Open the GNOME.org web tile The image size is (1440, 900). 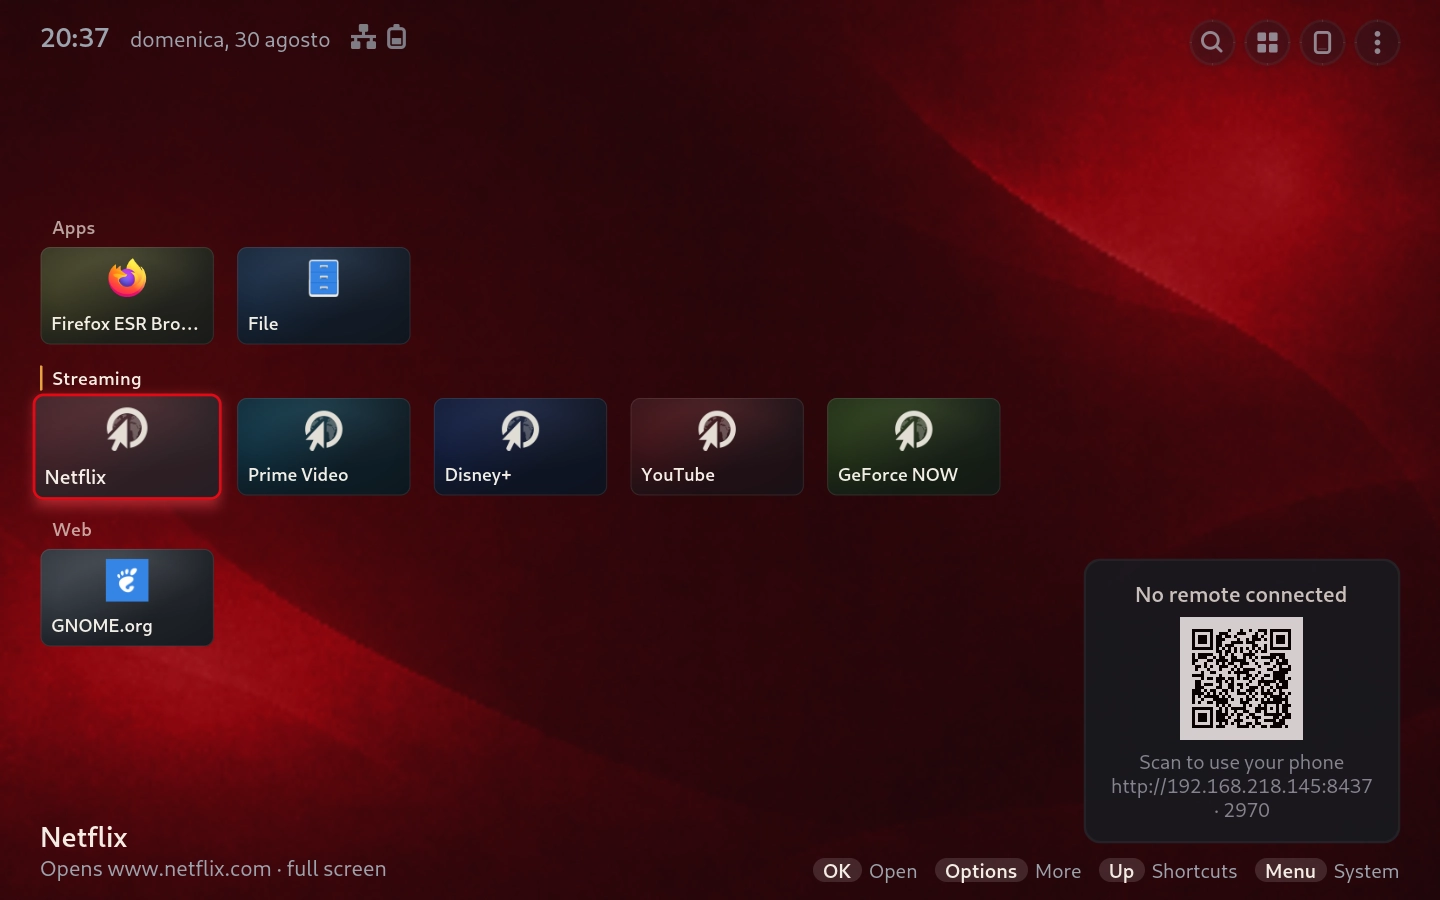pyautogui.click(x=127, y=598)
